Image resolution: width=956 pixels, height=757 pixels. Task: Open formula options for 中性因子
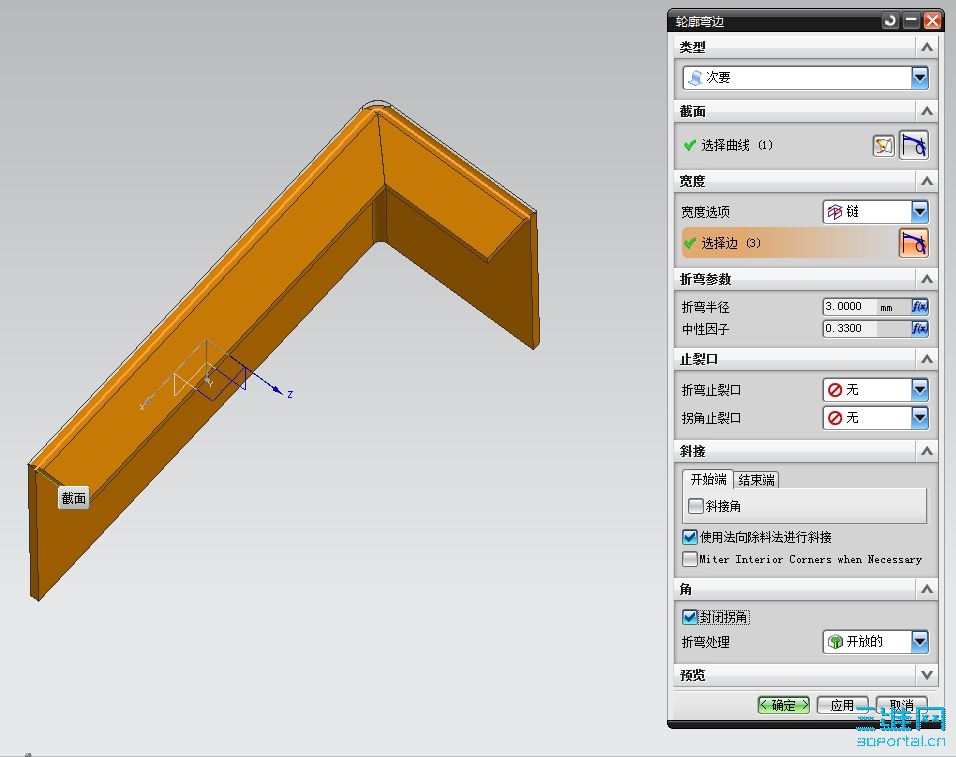click(919, 329)
